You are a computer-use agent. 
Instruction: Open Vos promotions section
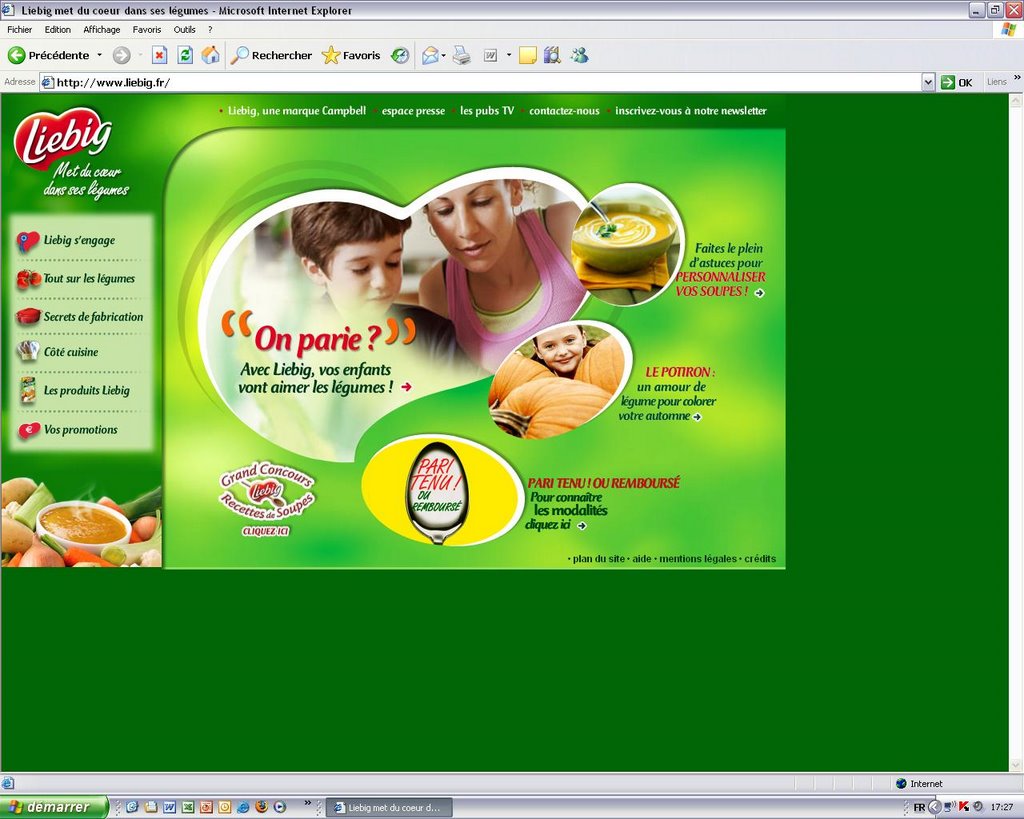(68, 430)
